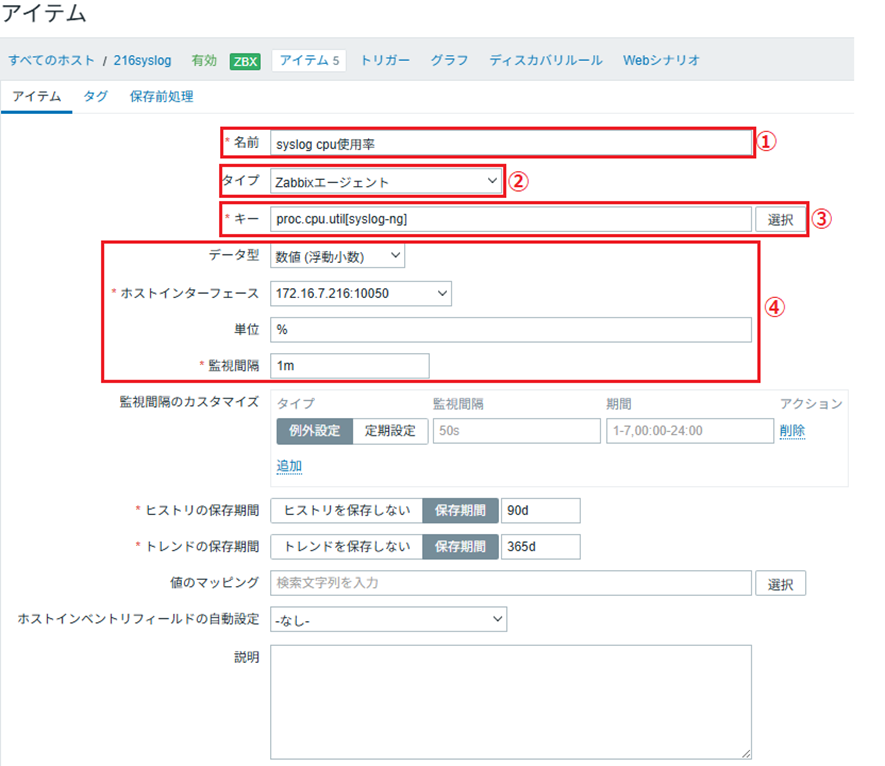Viewport: 885px width, 766px height.
Task: Click into the 説明 text area
Action: 510,702
